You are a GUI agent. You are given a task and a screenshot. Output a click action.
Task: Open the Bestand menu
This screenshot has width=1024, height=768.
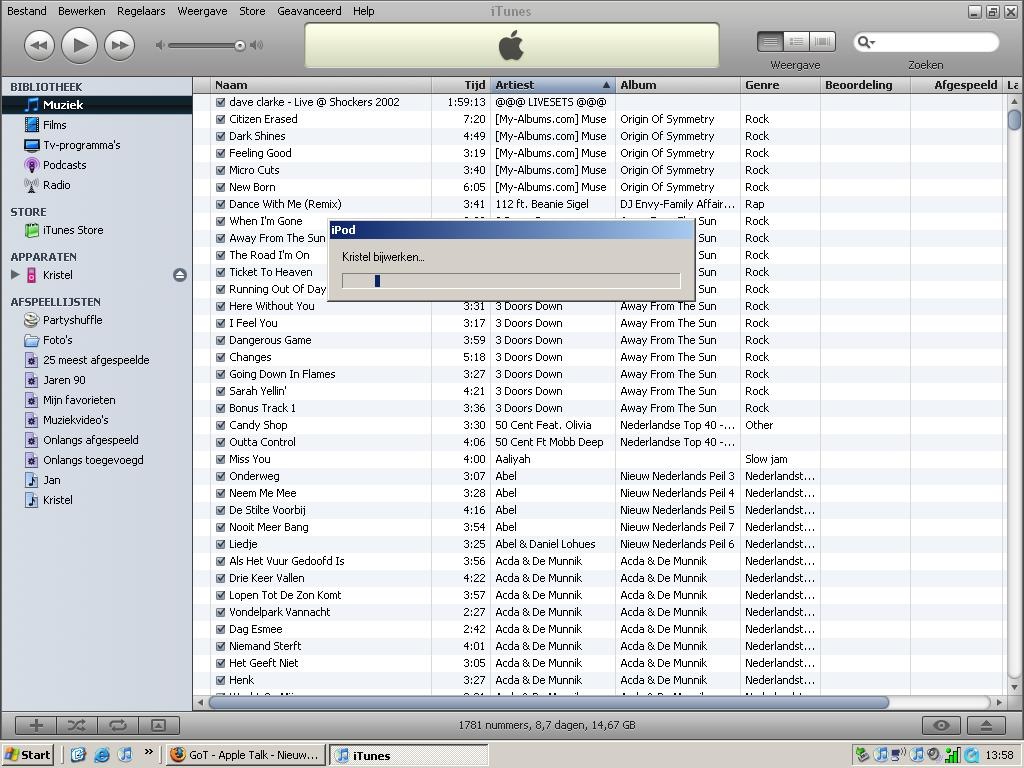click(27, 11)
